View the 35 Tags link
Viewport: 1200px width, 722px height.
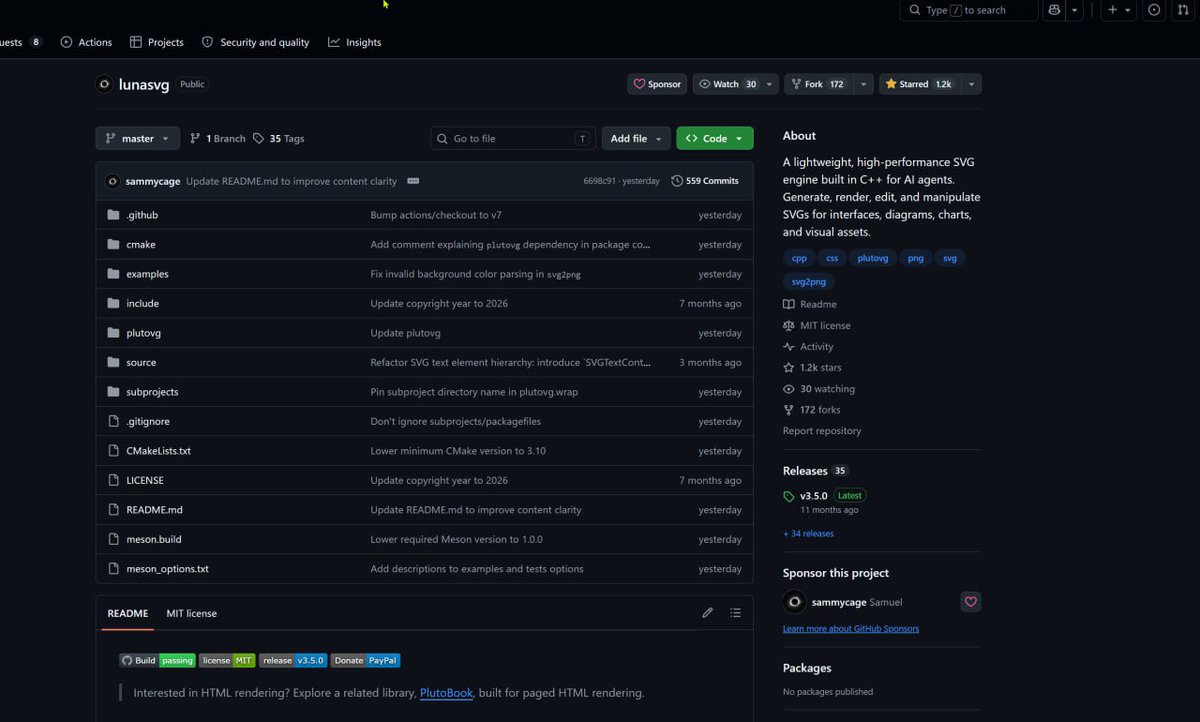(x=279, y=138)
